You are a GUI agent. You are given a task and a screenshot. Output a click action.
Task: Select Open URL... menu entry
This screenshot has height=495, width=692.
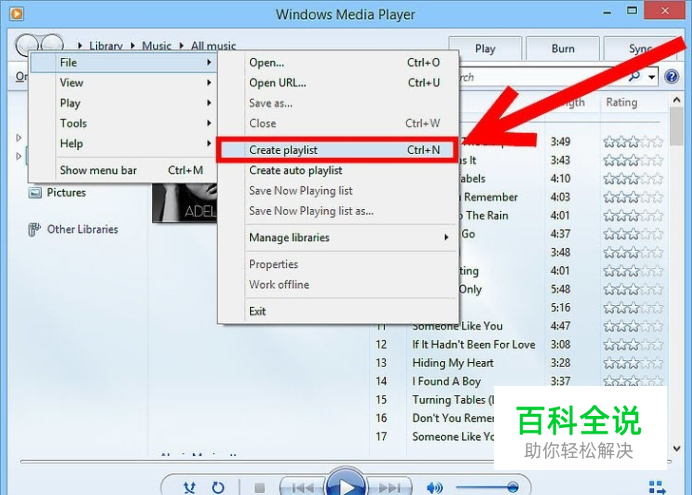click(x=338, y=83)
